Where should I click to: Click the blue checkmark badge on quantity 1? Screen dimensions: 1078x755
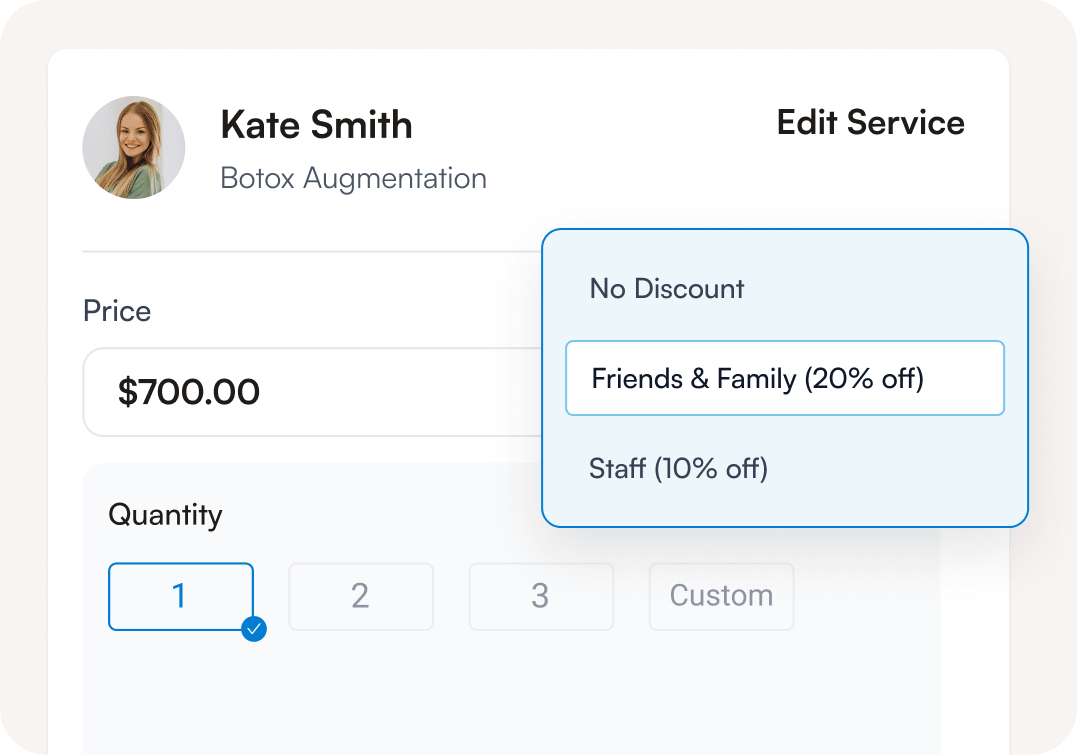[254, 628]
